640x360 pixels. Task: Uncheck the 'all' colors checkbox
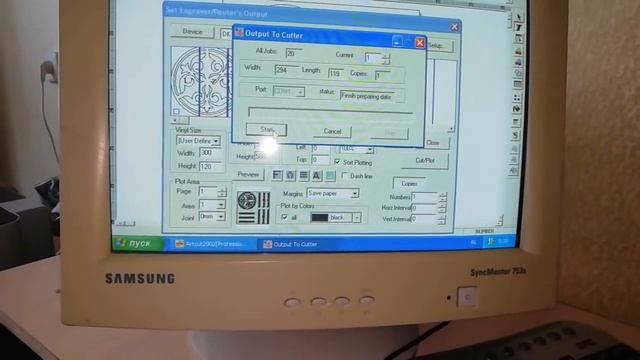[x=285, y=217]
